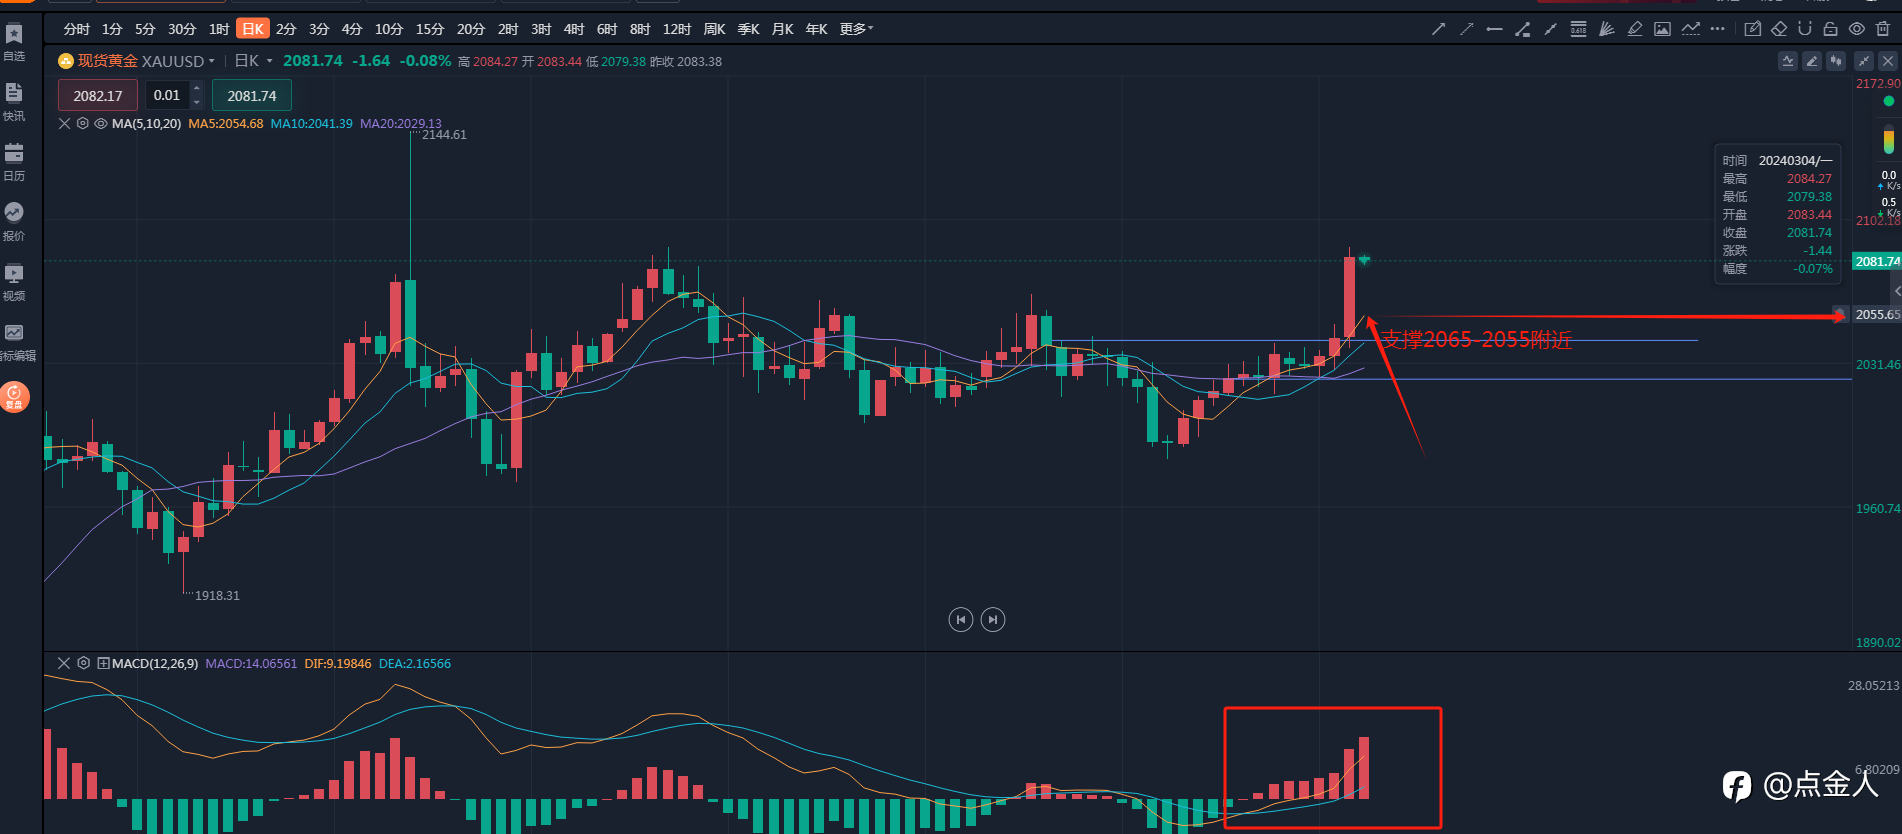Select the horizontal ray line tool

[x=1494, y=29]
